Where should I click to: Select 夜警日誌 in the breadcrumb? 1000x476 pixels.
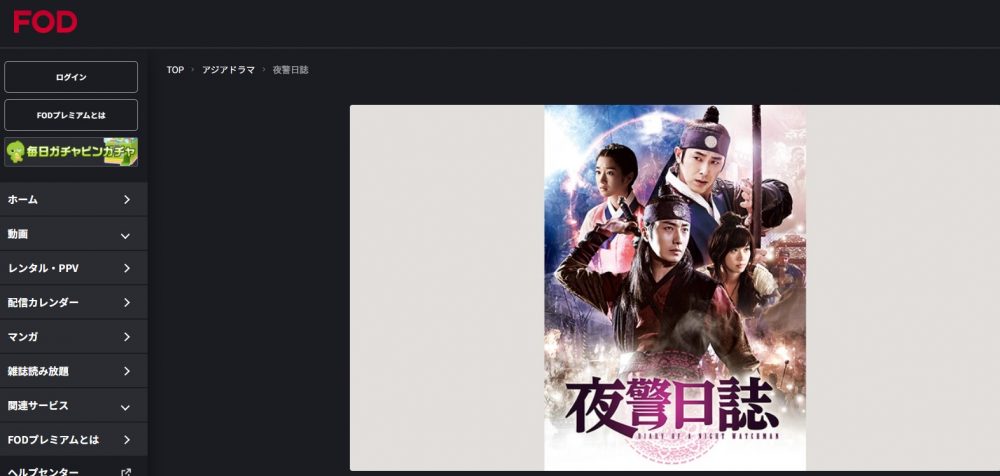[x=291, y=70]
